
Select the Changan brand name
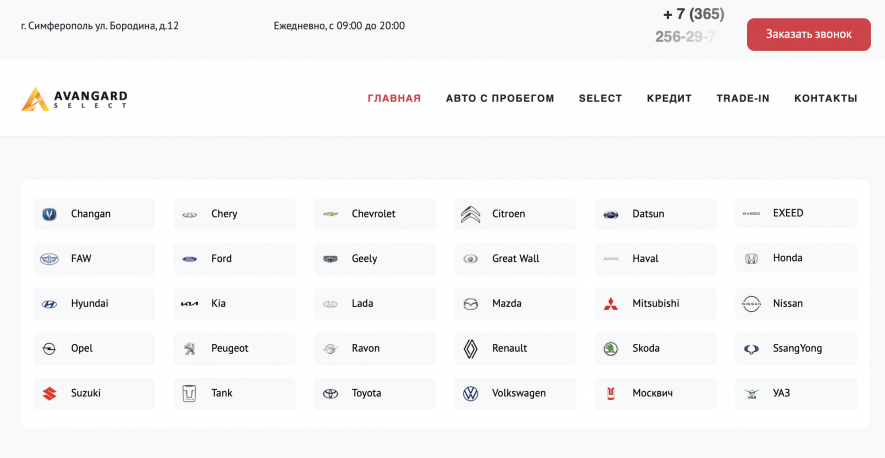point(91,214)
